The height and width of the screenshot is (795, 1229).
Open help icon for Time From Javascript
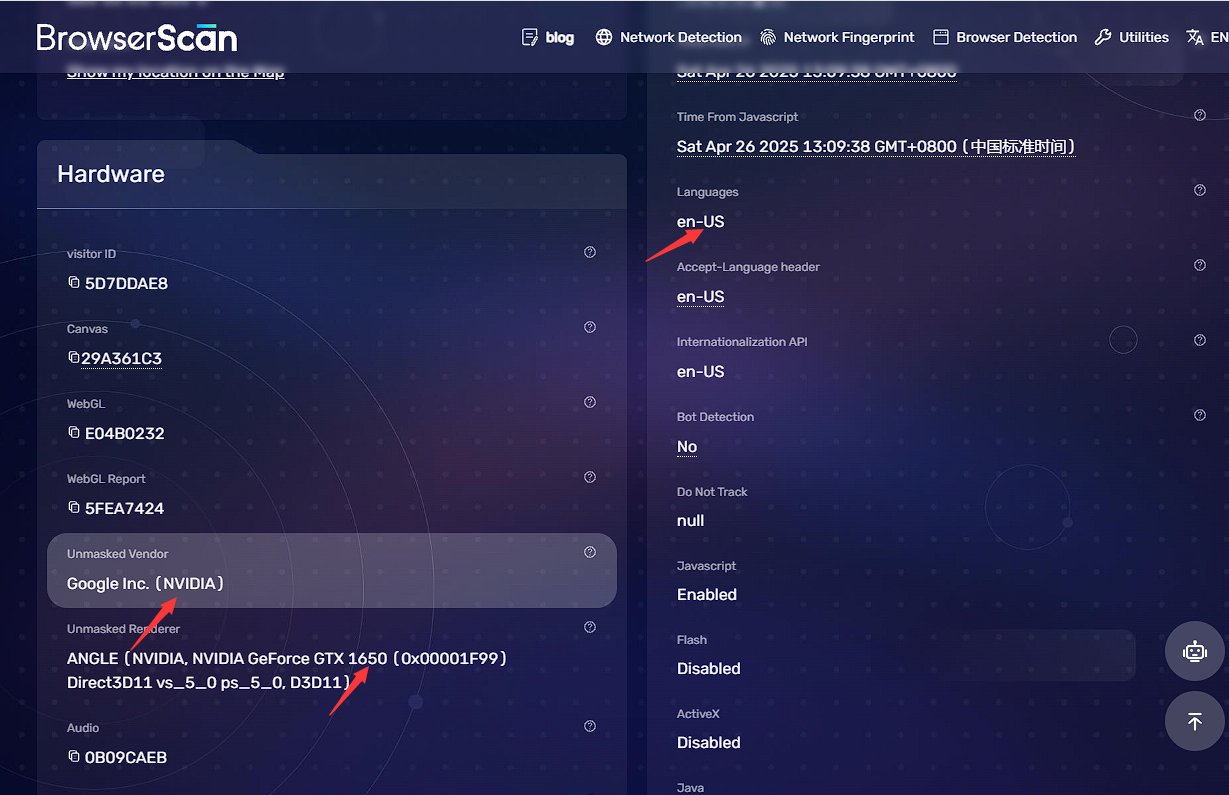tap(1200, 115)
